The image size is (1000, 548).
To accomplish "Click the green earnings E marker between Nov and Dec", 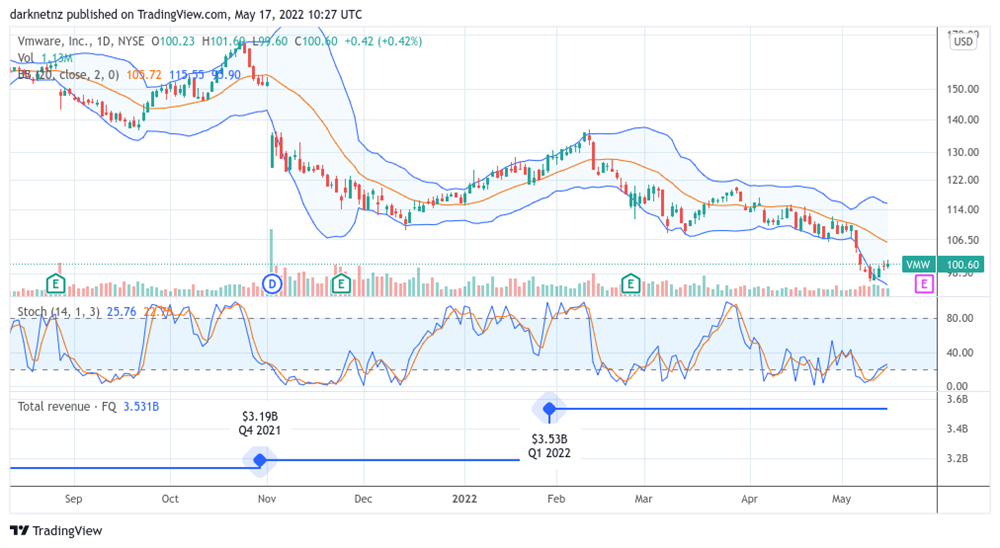I will point(341,283).
